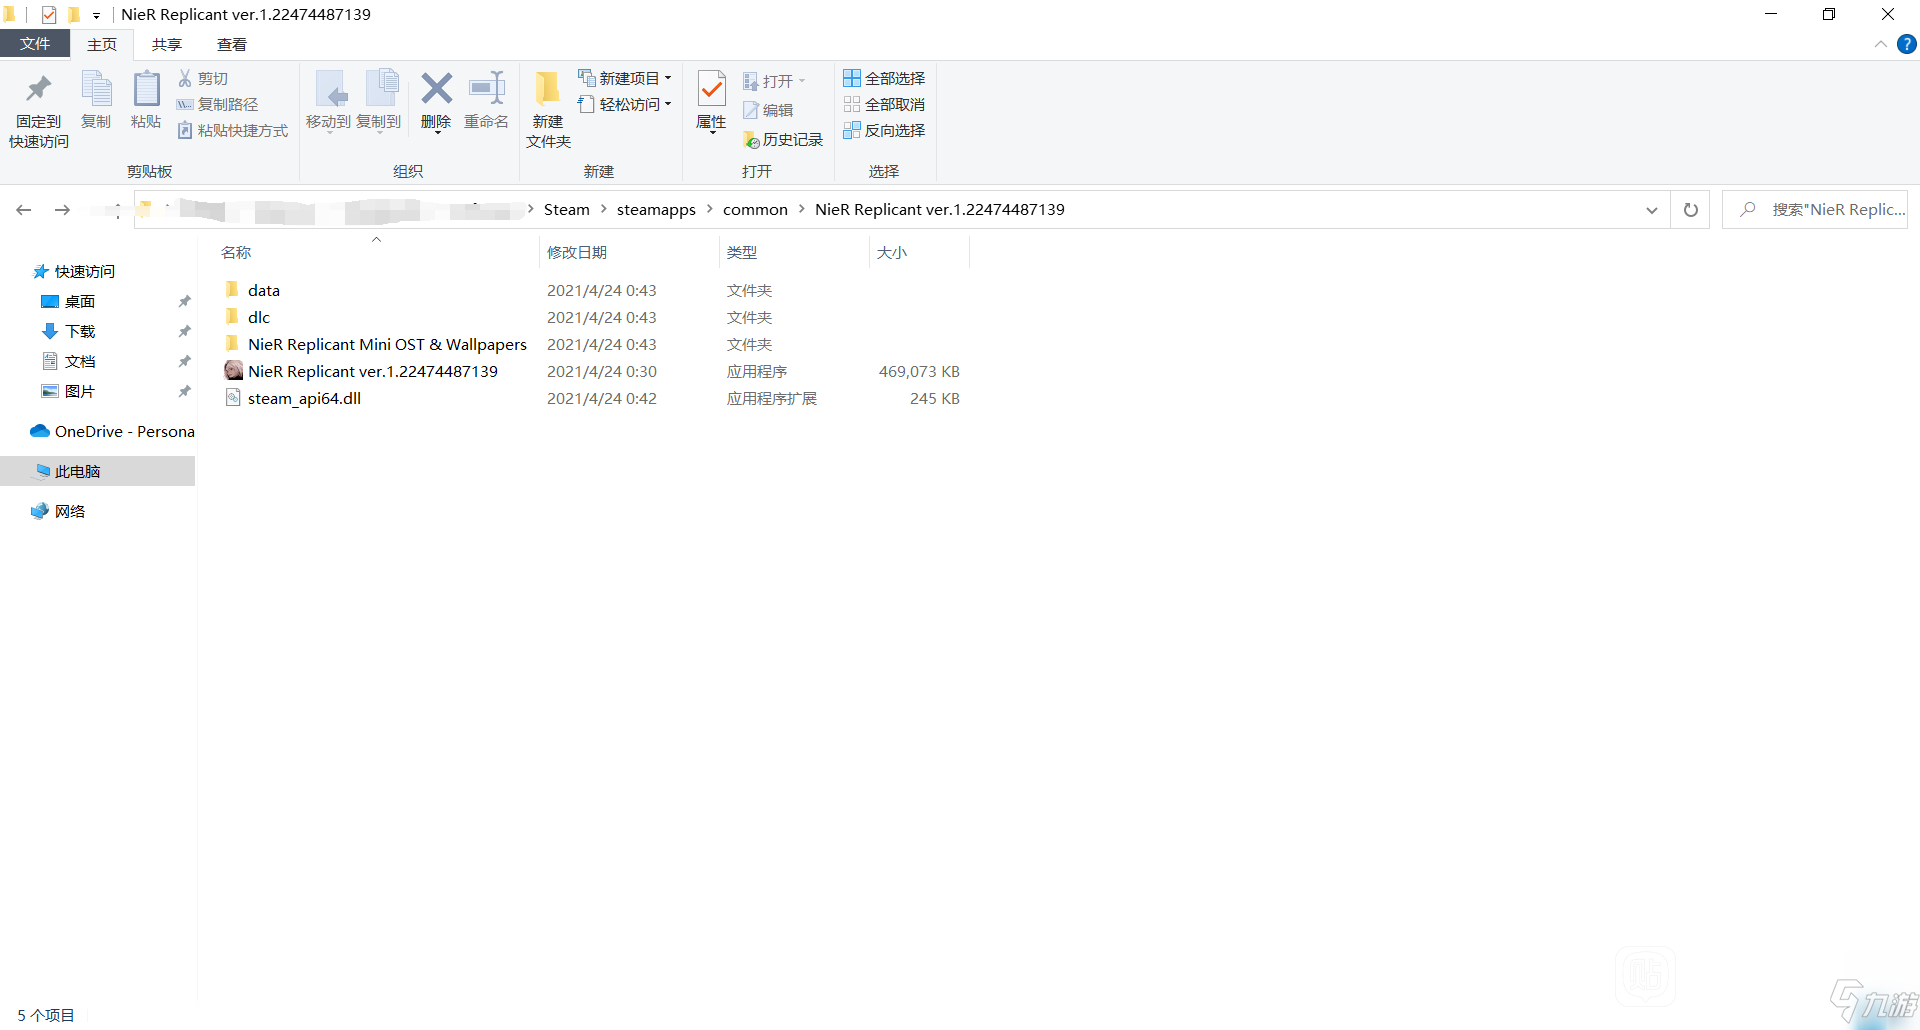Open History (历史记录) from ribbon
The height and width of the screenshot is (1030, 1920).
[x=783, y=140]
